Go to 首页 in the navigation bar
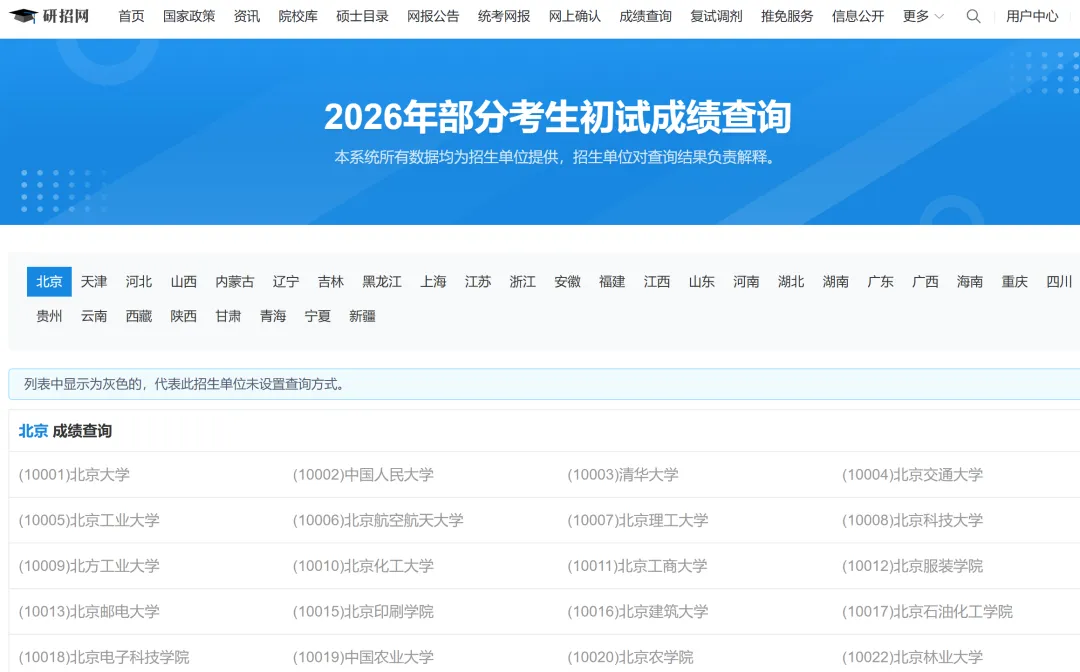The width and height of the screenshot is (1080, 672). click(131, 16)
